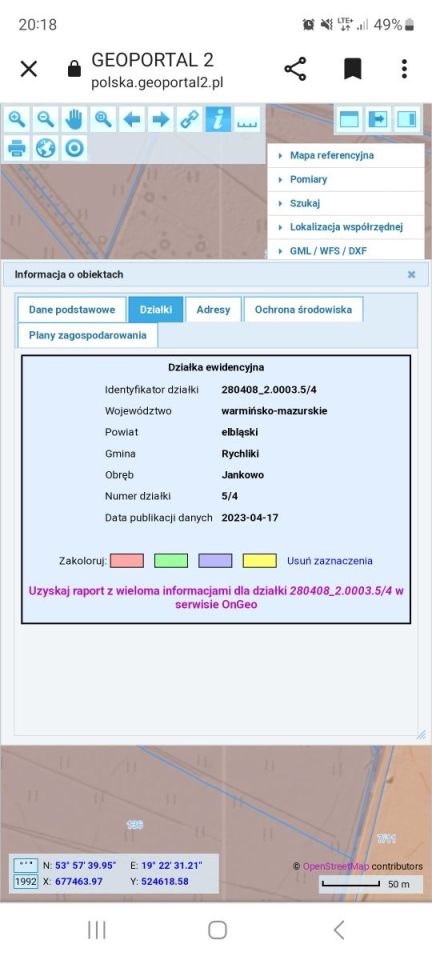This screenshot has height=960, width=432.
Task: Open the OpenStreetMap attribution link
Action: [336, 866]
